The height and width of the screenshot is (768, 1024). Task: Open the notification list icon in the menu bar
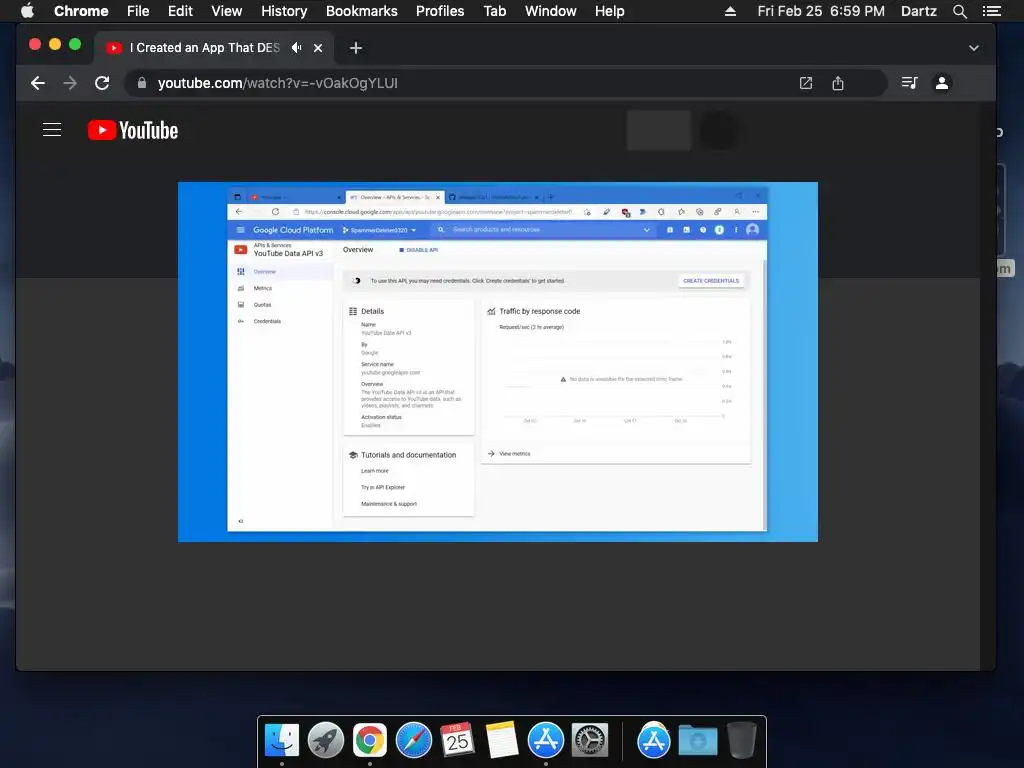[x=991, y=11]
